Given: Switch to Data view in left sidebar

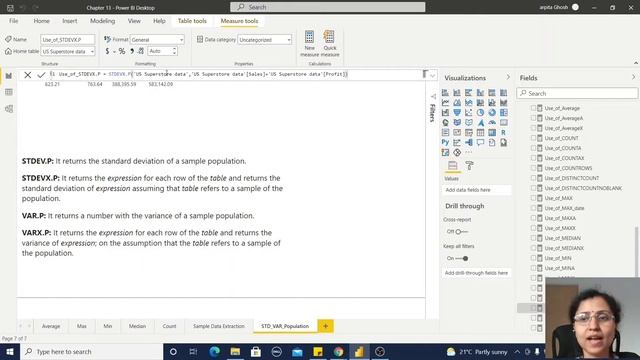Looking at the screenshot, I should point(9,92).
